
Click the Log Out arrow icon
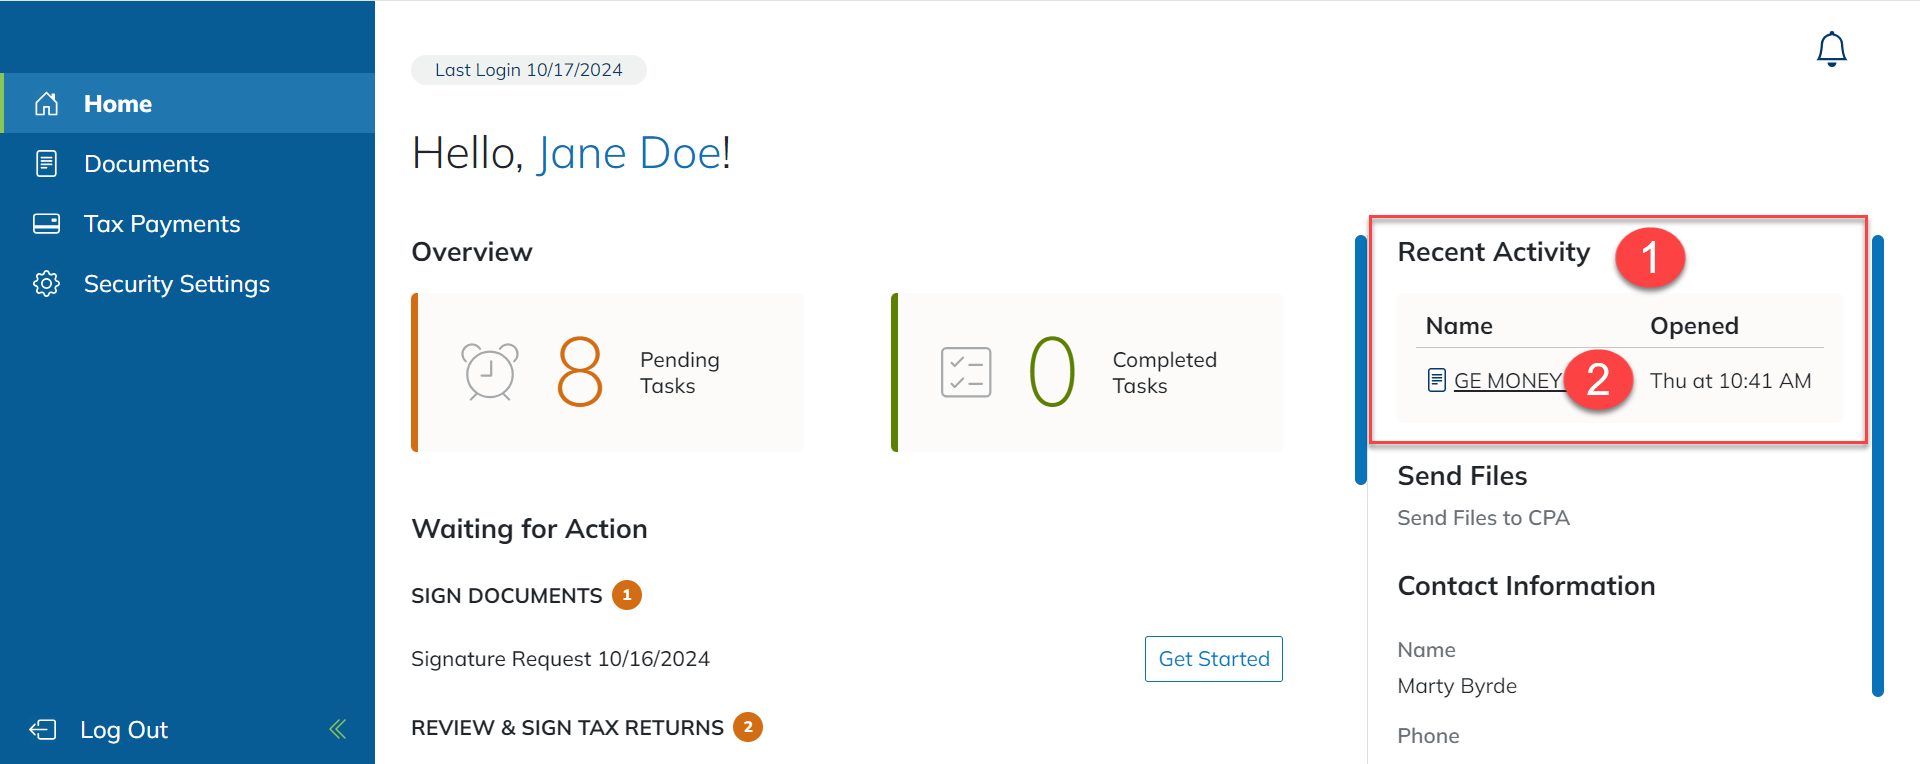click(x=43, y=730)
